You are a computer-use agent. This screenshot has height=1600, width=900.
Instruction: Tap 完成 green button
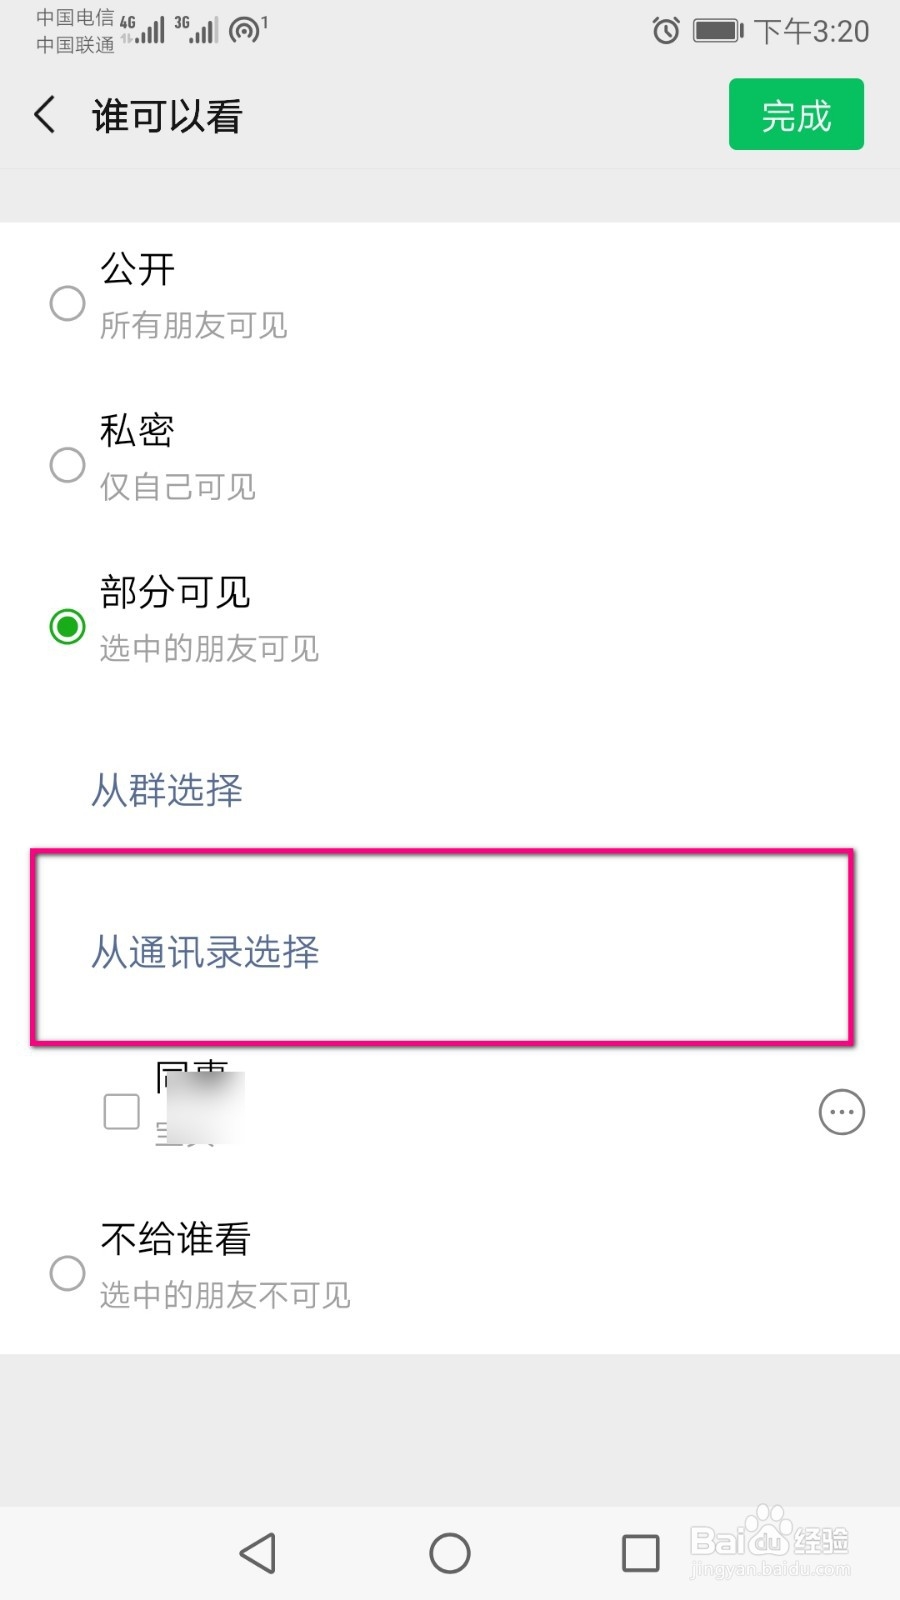coord(796,114)
